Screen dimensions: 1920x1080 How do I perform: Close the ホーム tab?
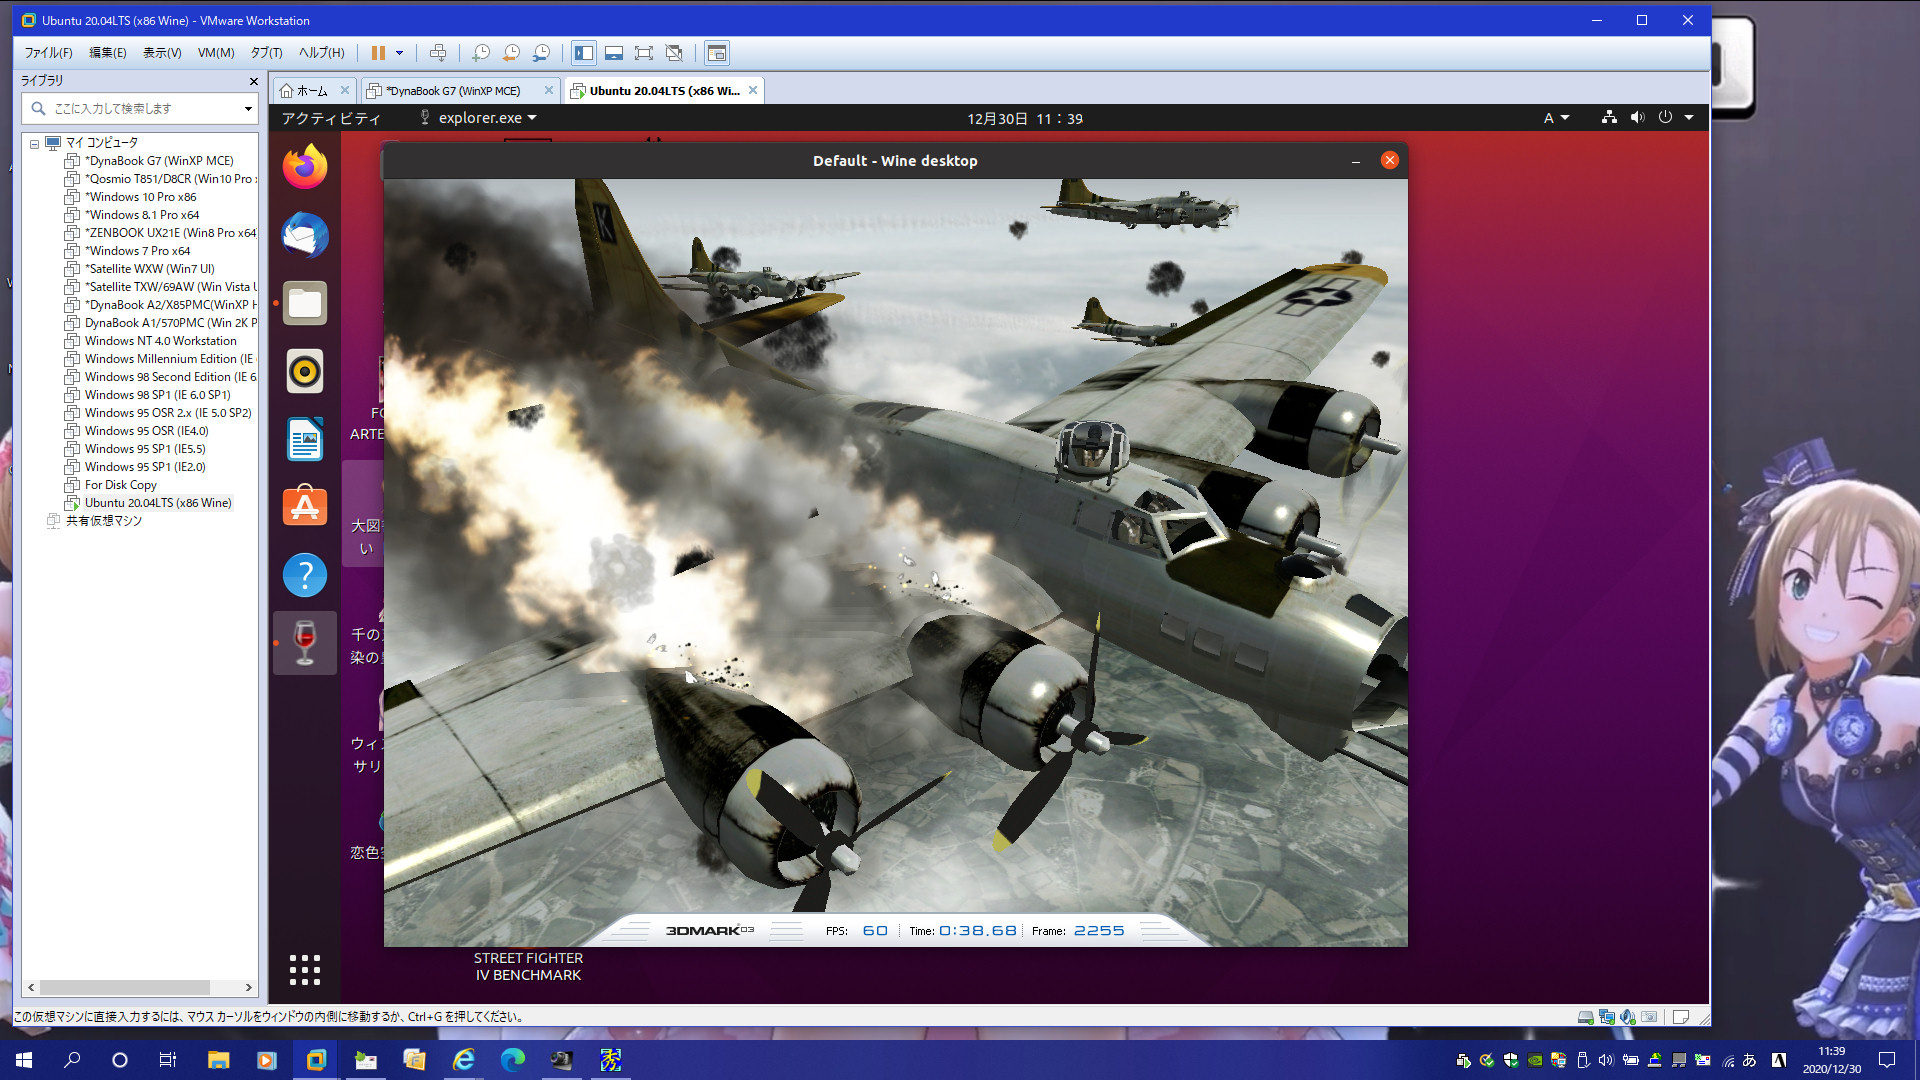pos(345,90)
